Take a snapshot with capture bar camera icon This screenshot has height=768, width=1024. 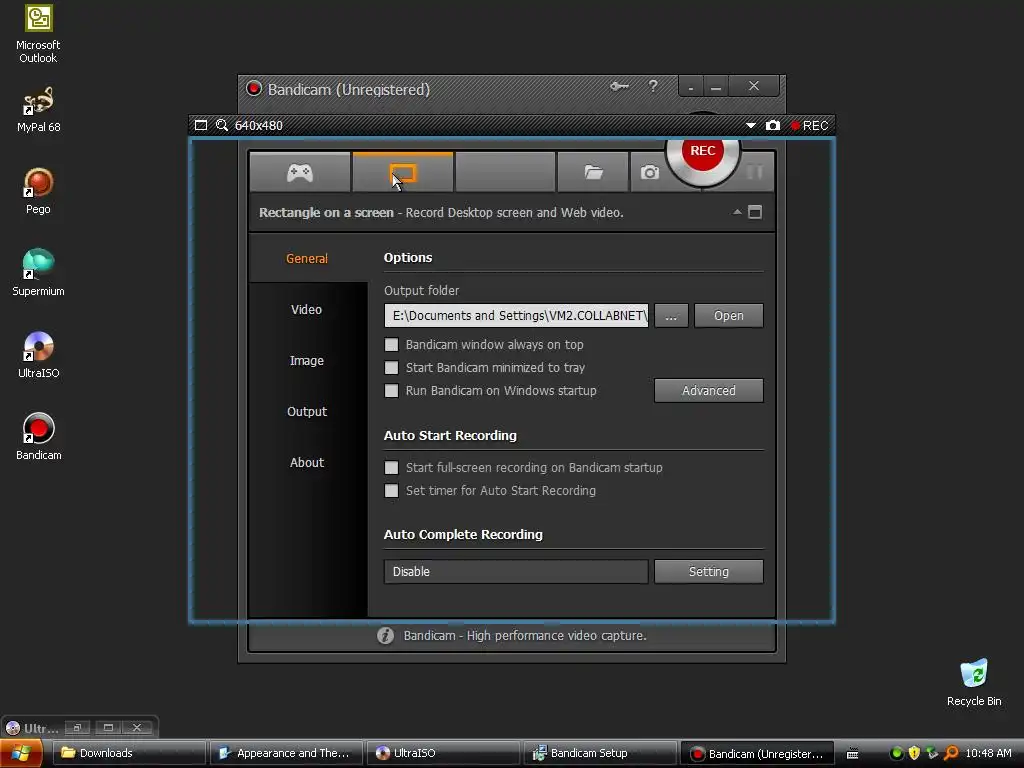click(x=773, y=125)
